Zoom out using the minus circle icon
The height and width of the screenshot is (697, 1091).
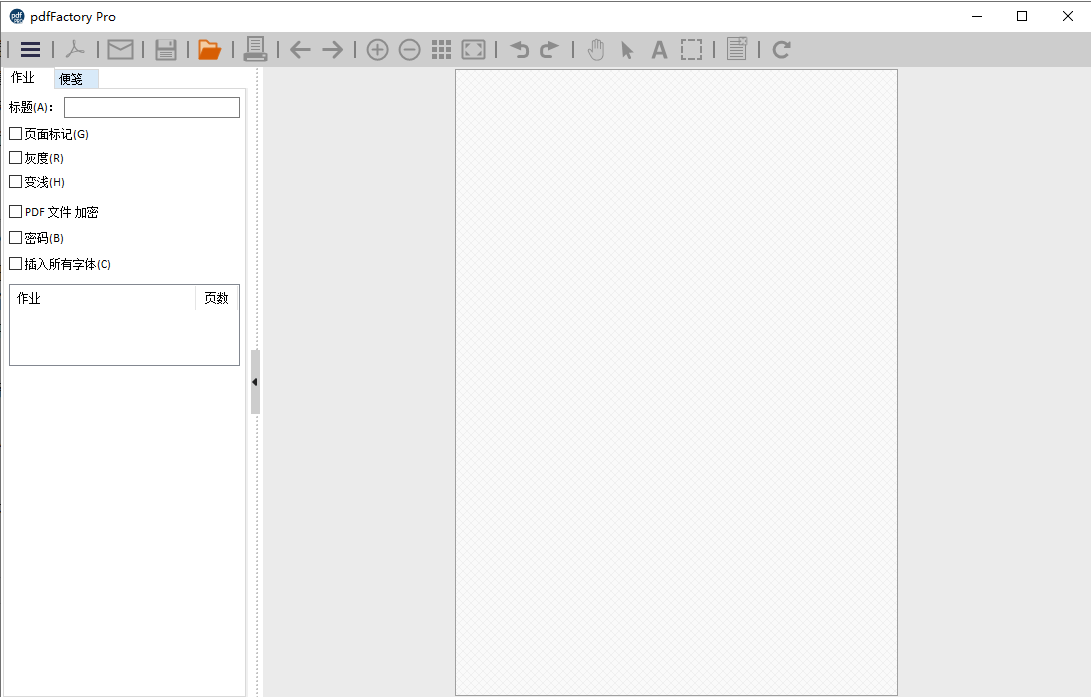coord(409,50)
